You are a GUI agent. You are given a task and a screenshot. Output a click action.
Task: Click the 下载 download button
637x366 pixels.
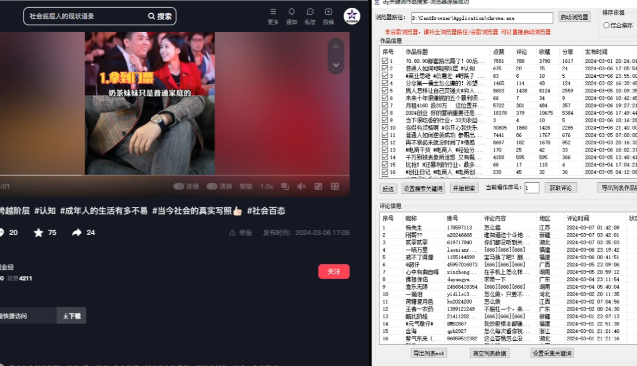click(x=72, y=316)
